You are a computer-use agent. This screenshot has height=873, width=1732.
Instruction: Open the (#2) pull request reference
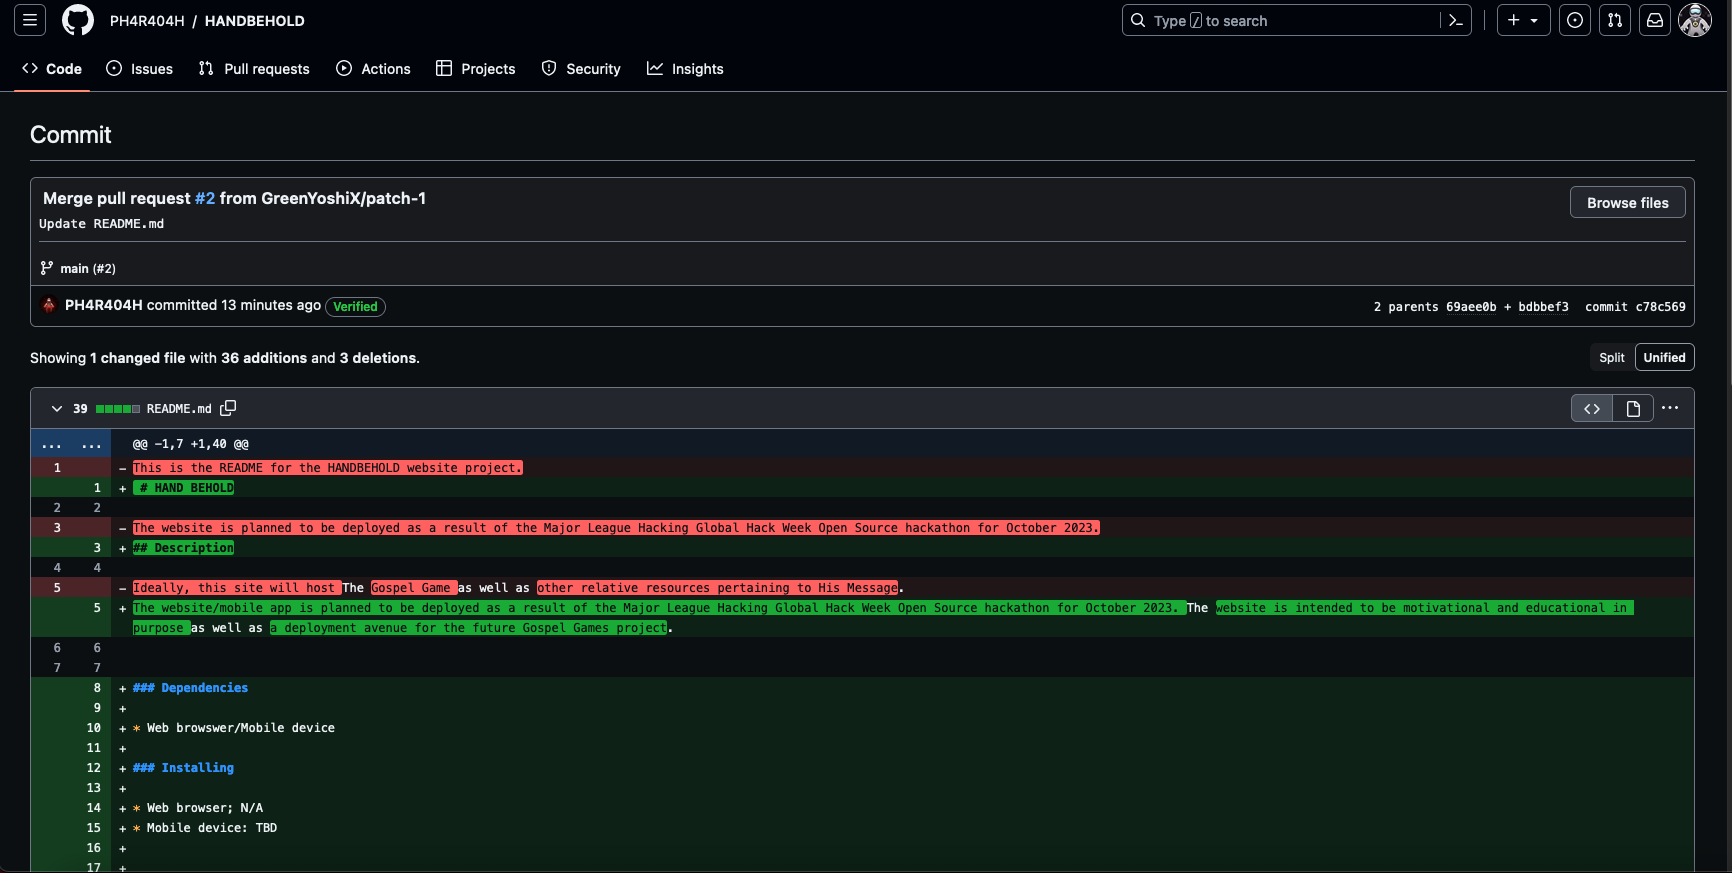[104, 268]
